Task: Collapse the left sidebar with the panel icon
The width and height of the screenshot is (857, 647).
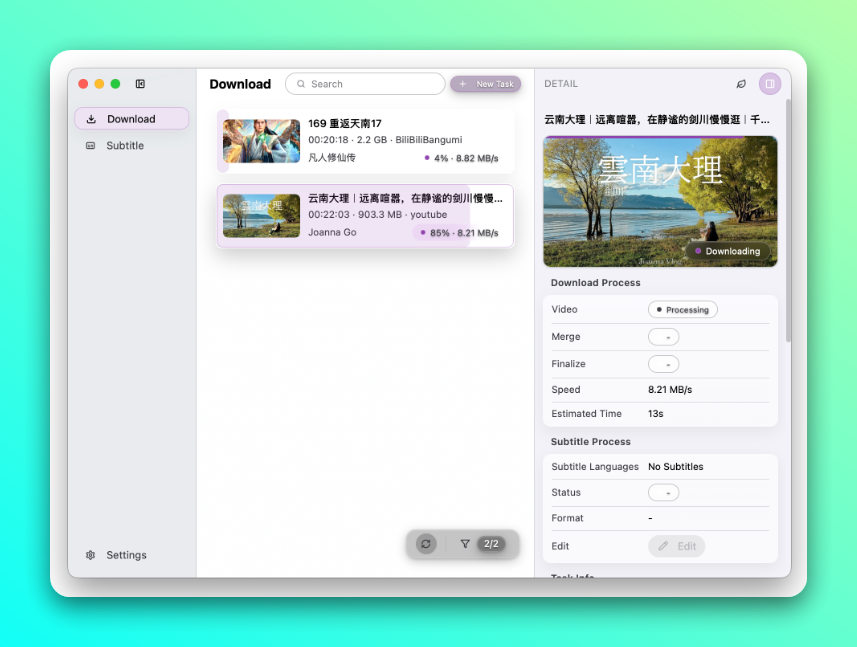Action: pos(140,84)
